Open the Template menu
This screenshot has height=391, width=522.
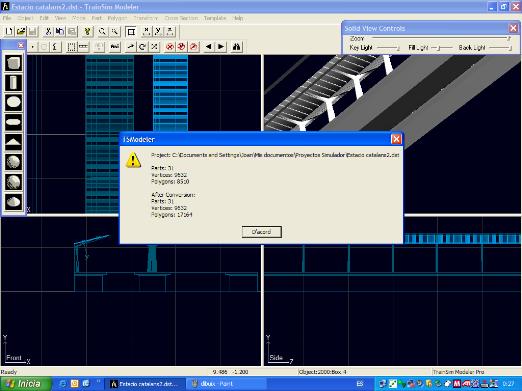(215, 18)
